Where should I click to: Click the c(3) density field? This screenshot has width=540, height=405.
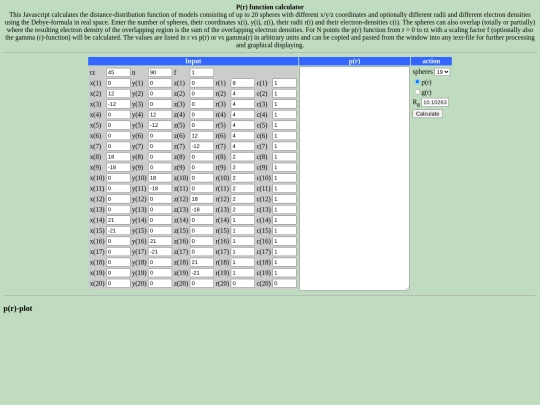284,104
